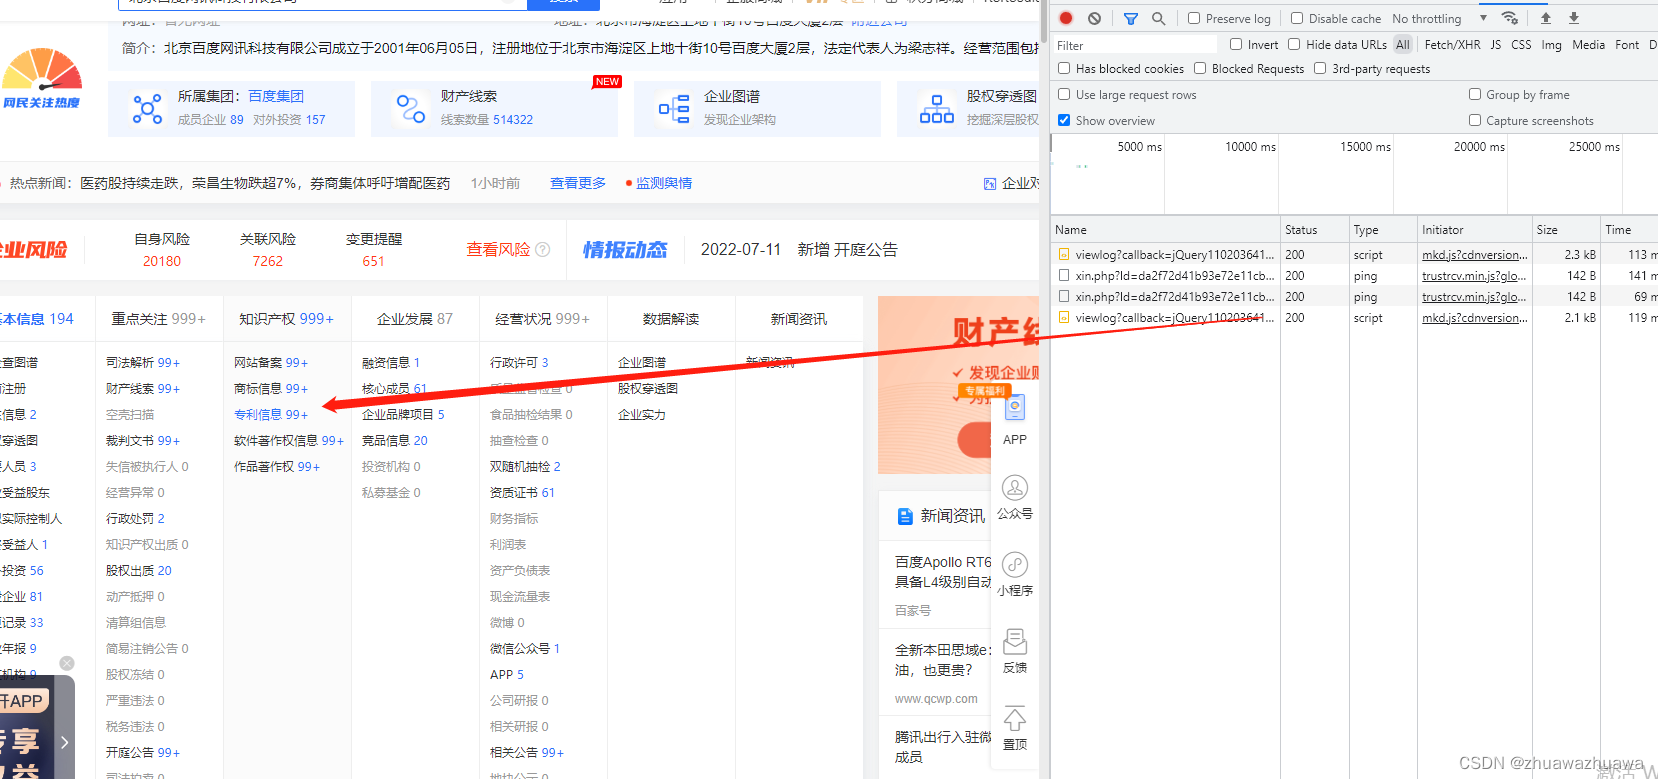Open the No throttling dropdown
This screenshot has width=1658, height=779.
(1439, 18)
